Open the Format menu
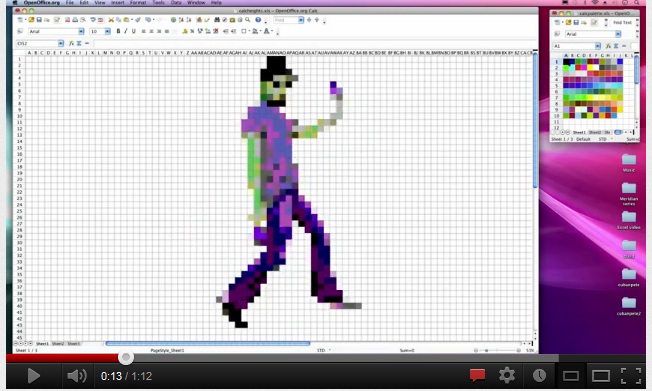Screen dimensions: 652x391 138,2
